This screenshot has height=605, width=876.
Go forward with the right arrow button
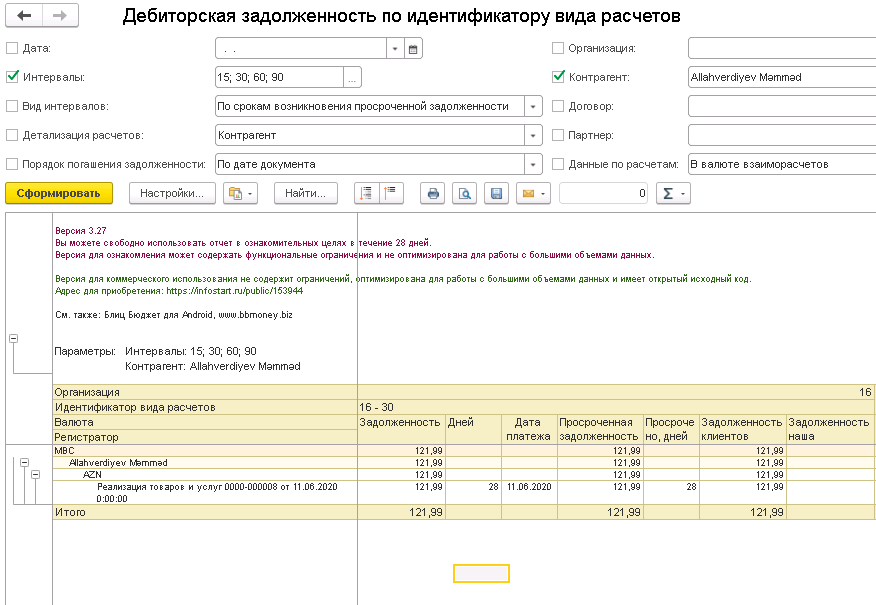[x=60, y=16]
